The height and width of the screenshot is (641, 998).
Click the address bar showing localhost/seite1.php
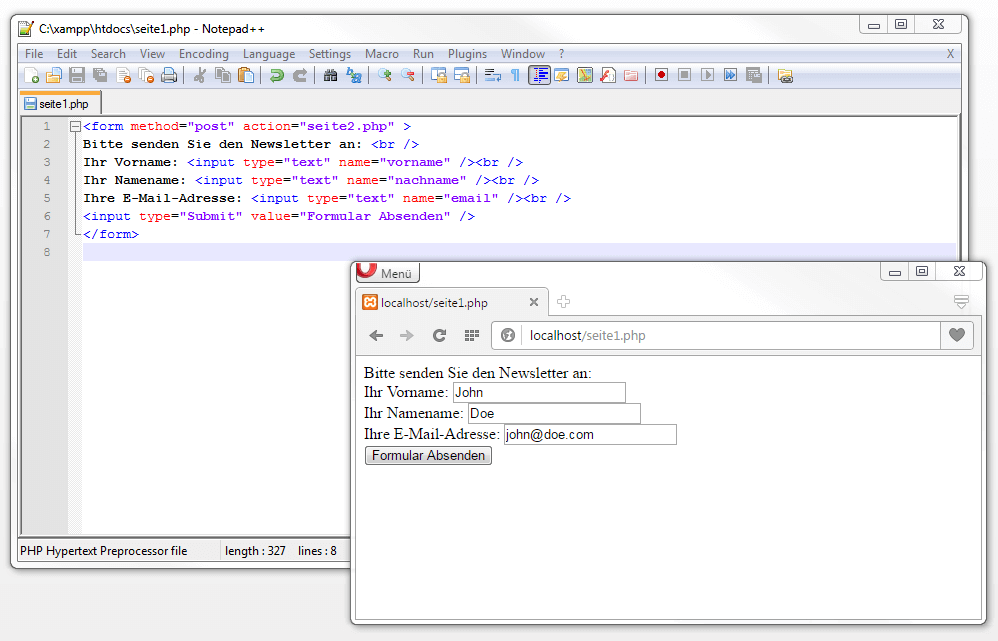730,335
